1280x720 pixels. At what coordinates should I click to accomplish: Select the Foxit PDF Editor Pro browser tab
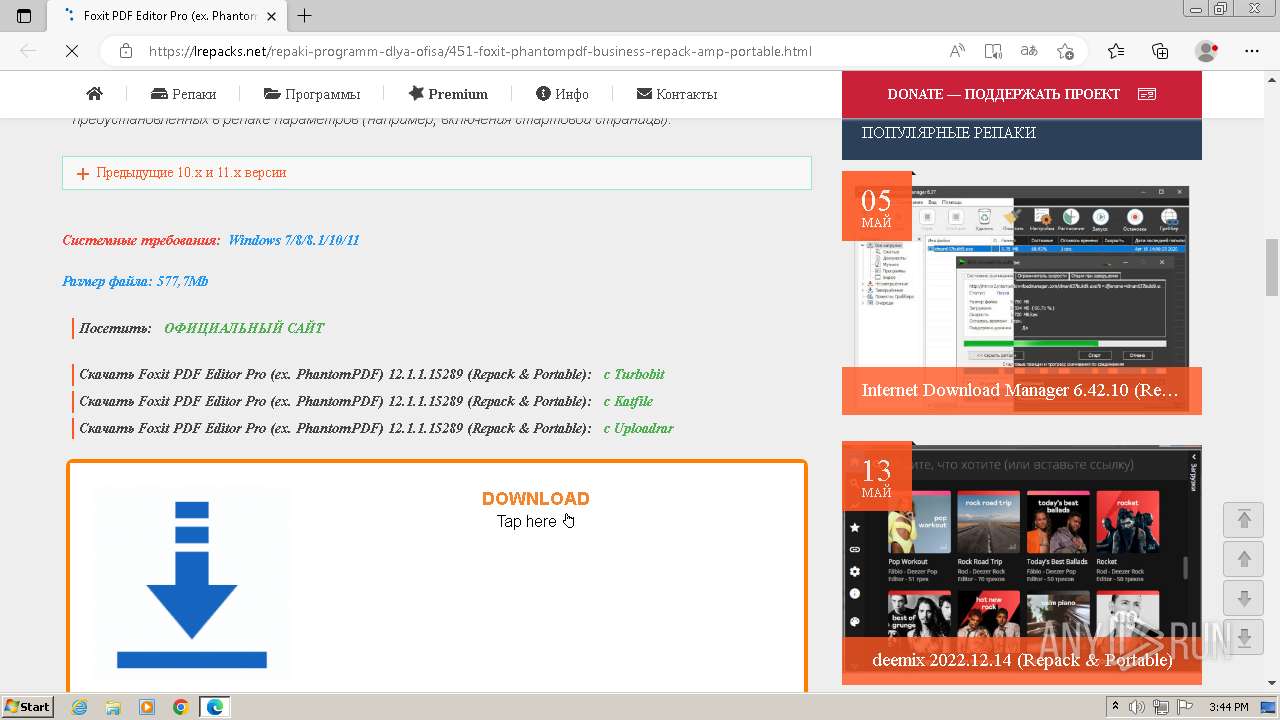(x=170, y=16)
